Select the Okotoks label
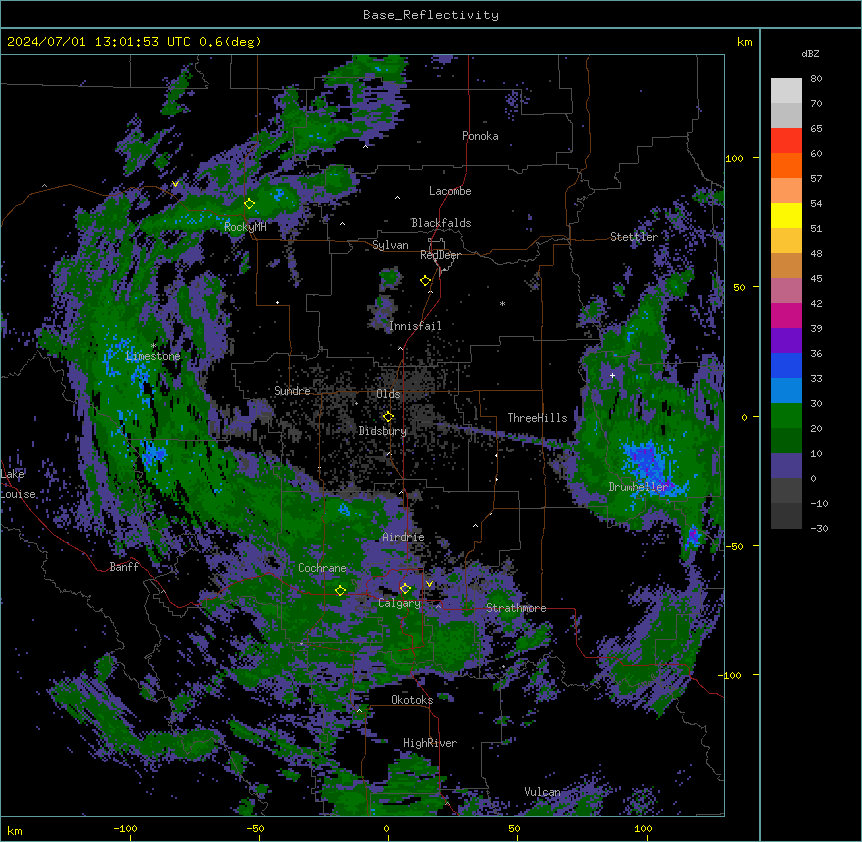This screenshot has width=862, height=842. [x=412, y=700]
